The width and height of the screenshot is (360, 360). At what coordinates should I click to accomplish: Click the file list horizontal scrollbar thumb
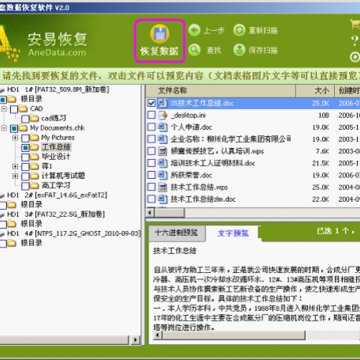click(x=170, y=213)
